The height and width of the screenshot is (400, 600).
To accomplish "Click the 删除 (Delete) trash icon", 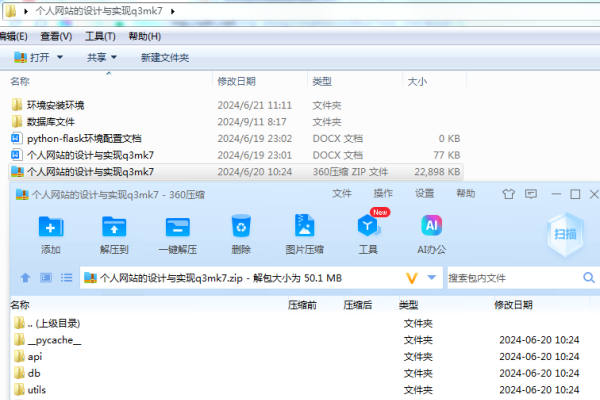I will pyautogui.click(x=241, y=226).
